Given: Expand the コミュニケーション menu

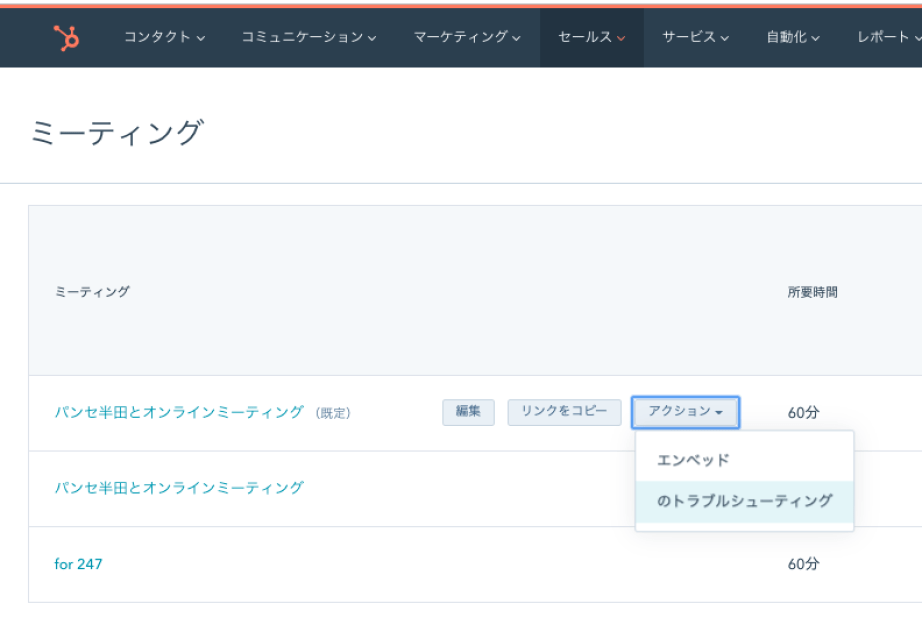Looking at the screenshot, I should [x=308, y=38].
